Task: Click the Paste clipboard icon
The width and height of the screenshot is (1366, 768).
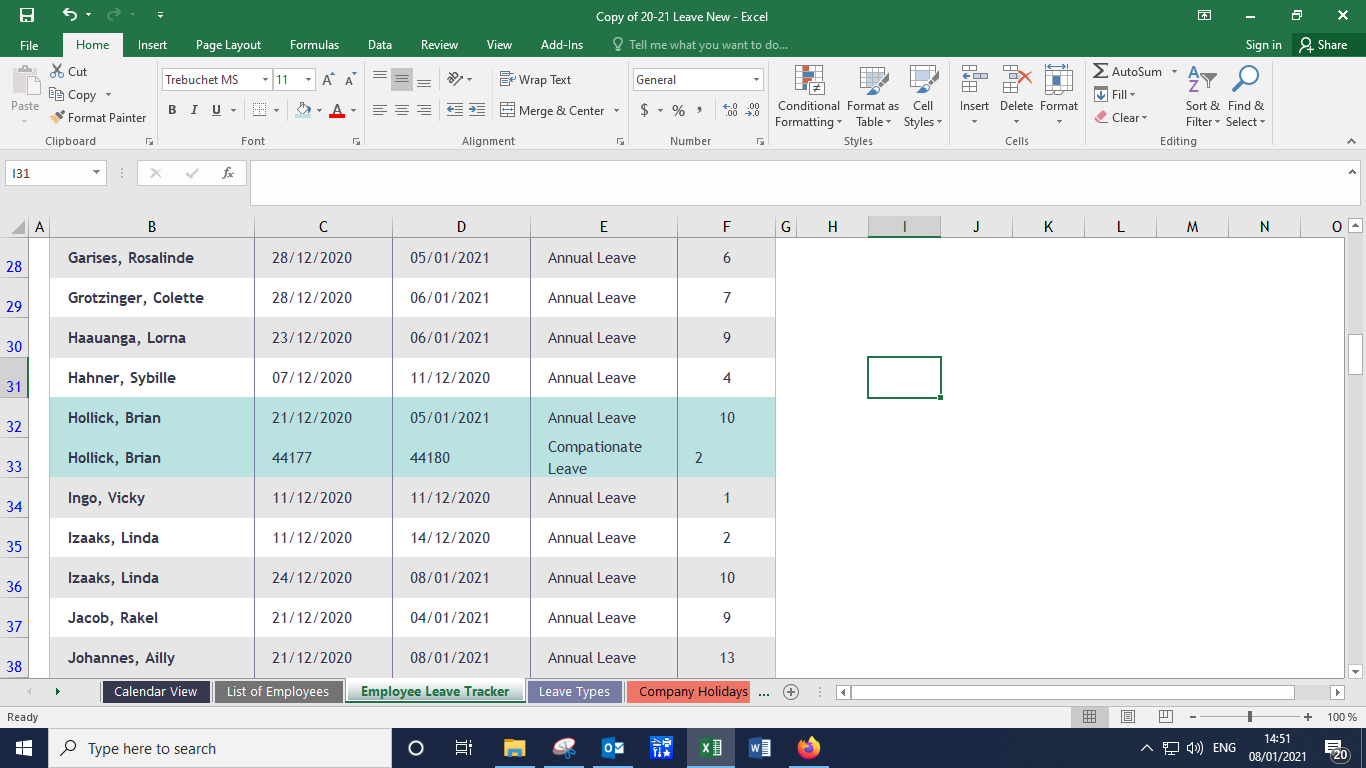Action: coord(25,81)
